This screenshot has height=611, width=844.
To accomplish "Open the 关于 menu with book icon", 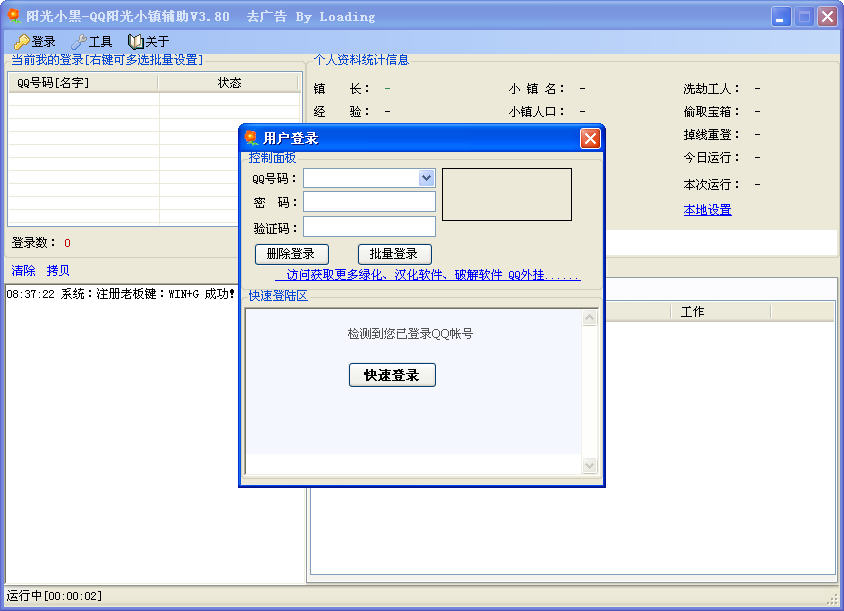I will point(149,41).
